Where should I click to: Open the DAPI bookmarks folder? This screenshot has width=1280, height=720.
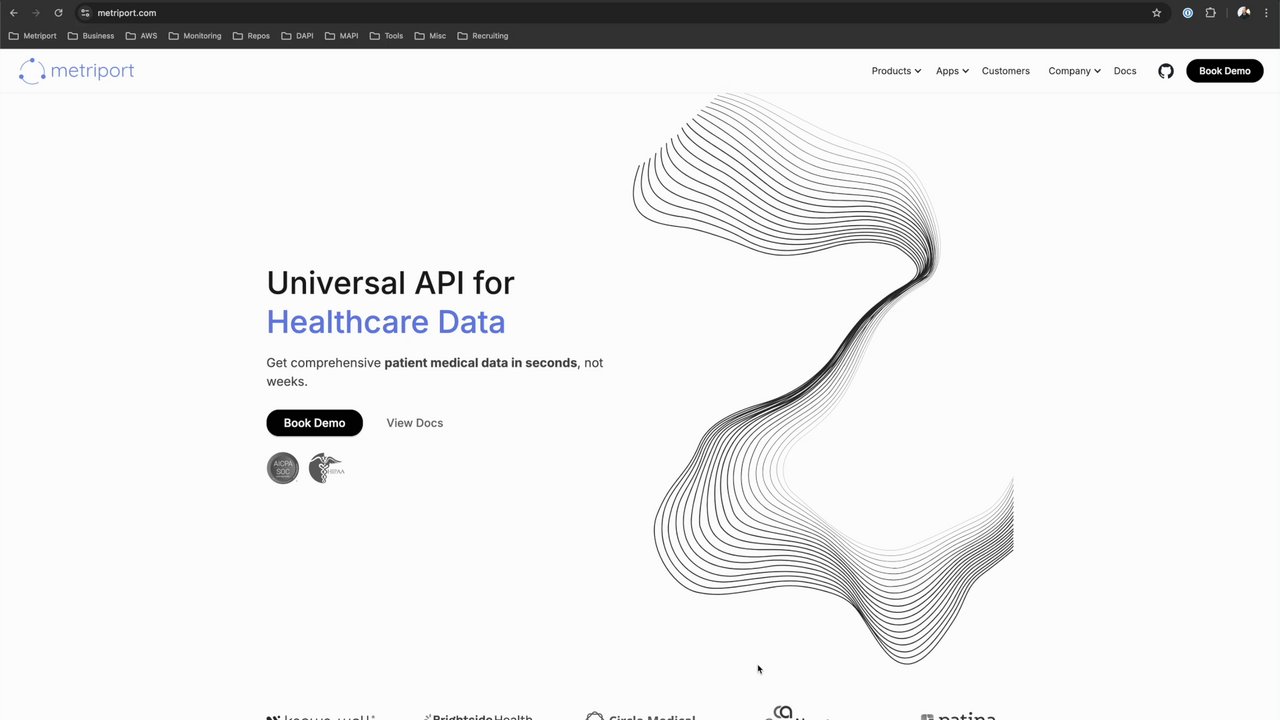[297, 36]
